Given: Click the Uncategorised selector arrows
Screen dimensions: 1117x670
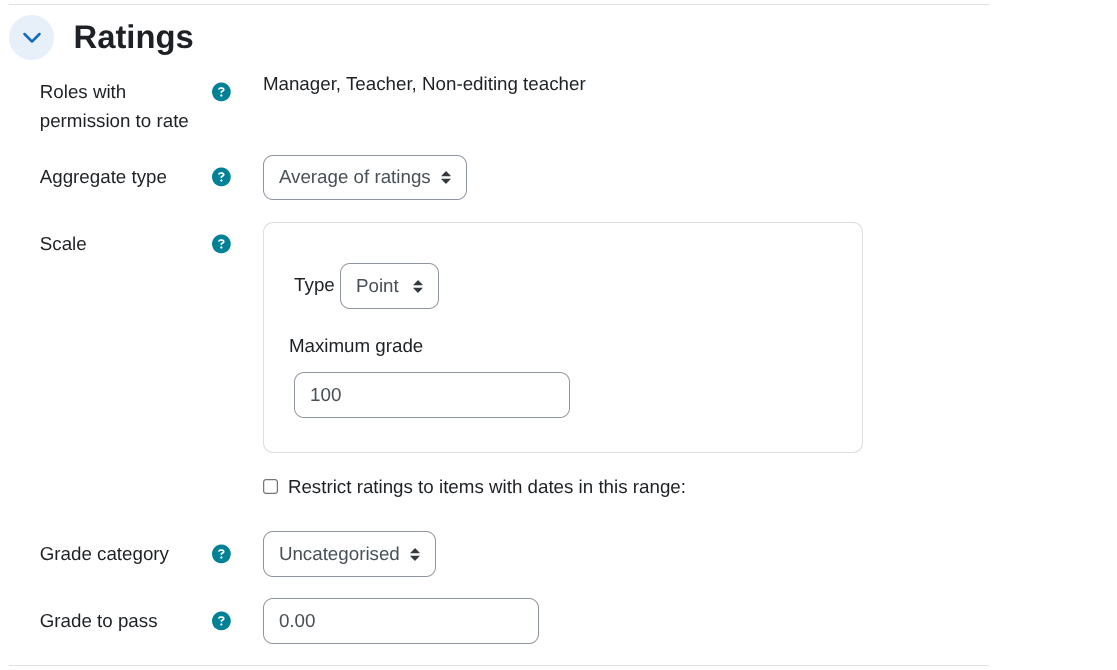Looking at the screenshot, I should coord(415,554).
